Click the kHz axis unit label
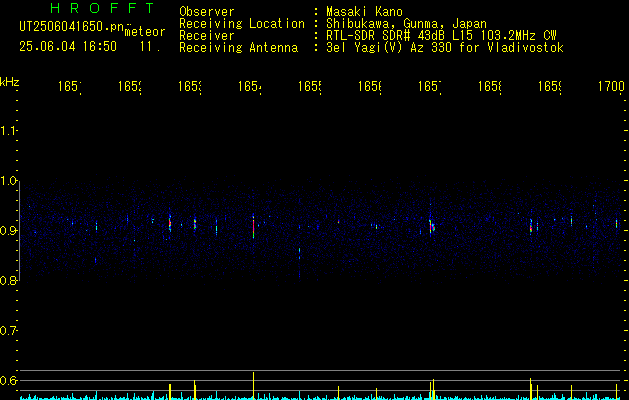 (x=9, y=82)
